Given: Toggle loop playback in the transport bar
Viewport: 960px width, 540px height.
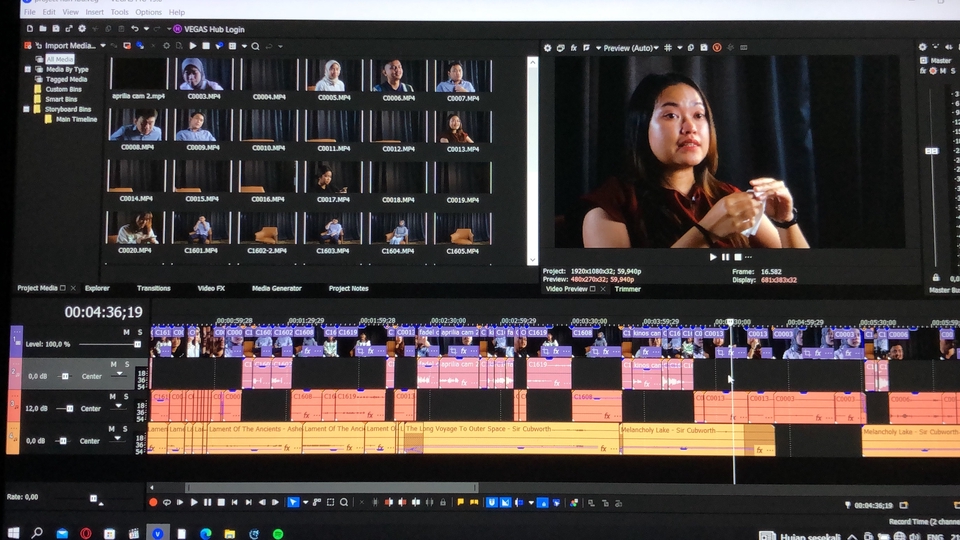Looking at the screenshot, I should coord(167,503).
